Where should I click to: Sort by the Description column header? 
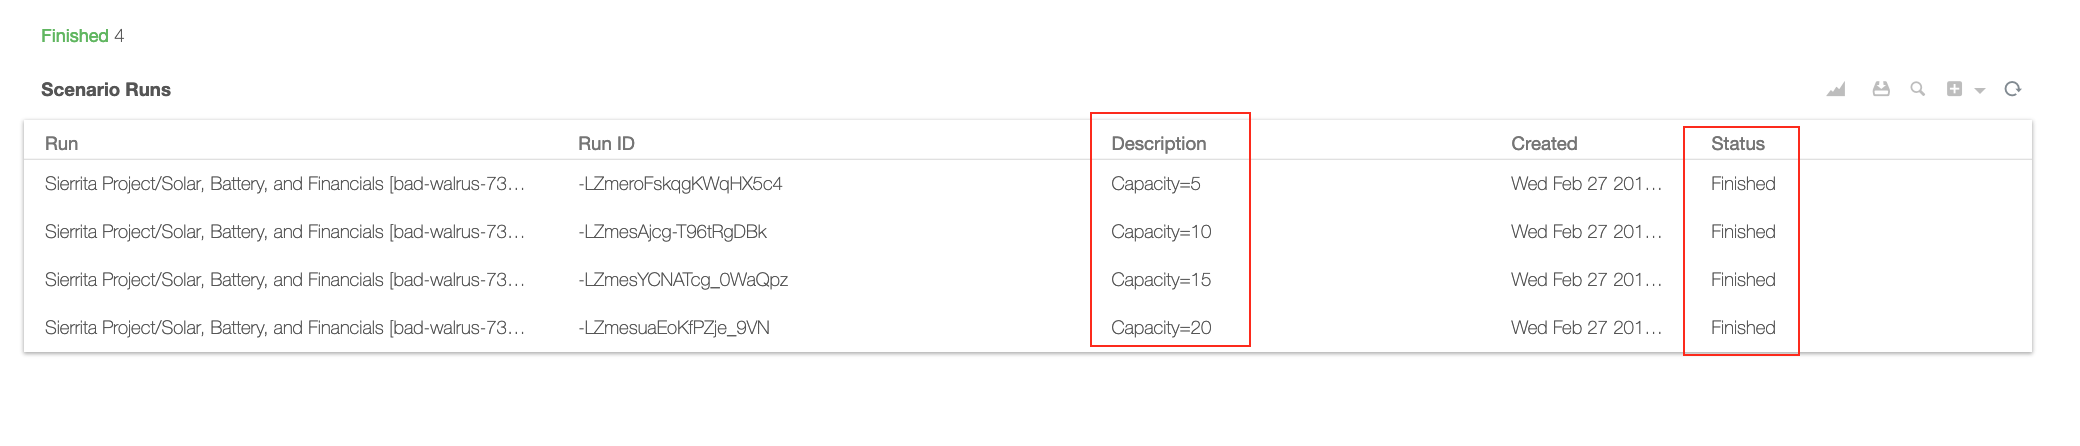[x=1158, y=143]
